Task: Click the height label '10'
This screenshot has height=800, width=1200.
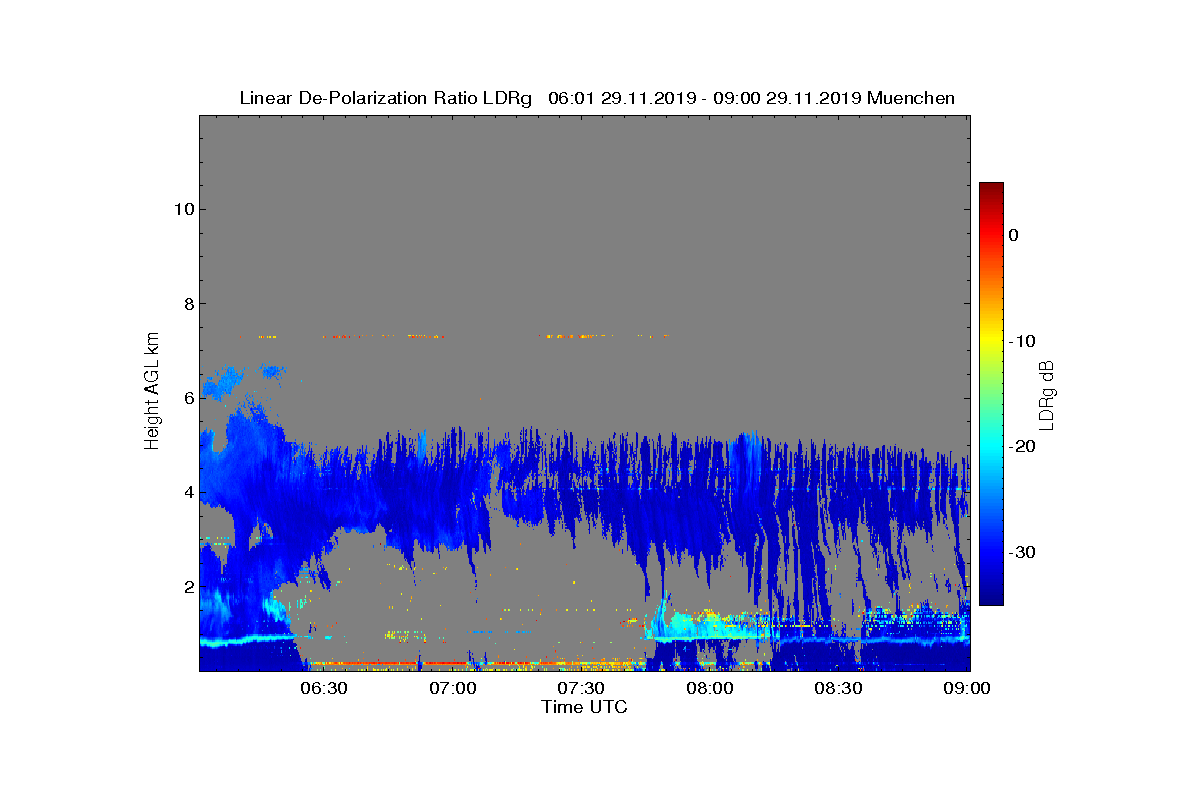Action: point(182,209)
